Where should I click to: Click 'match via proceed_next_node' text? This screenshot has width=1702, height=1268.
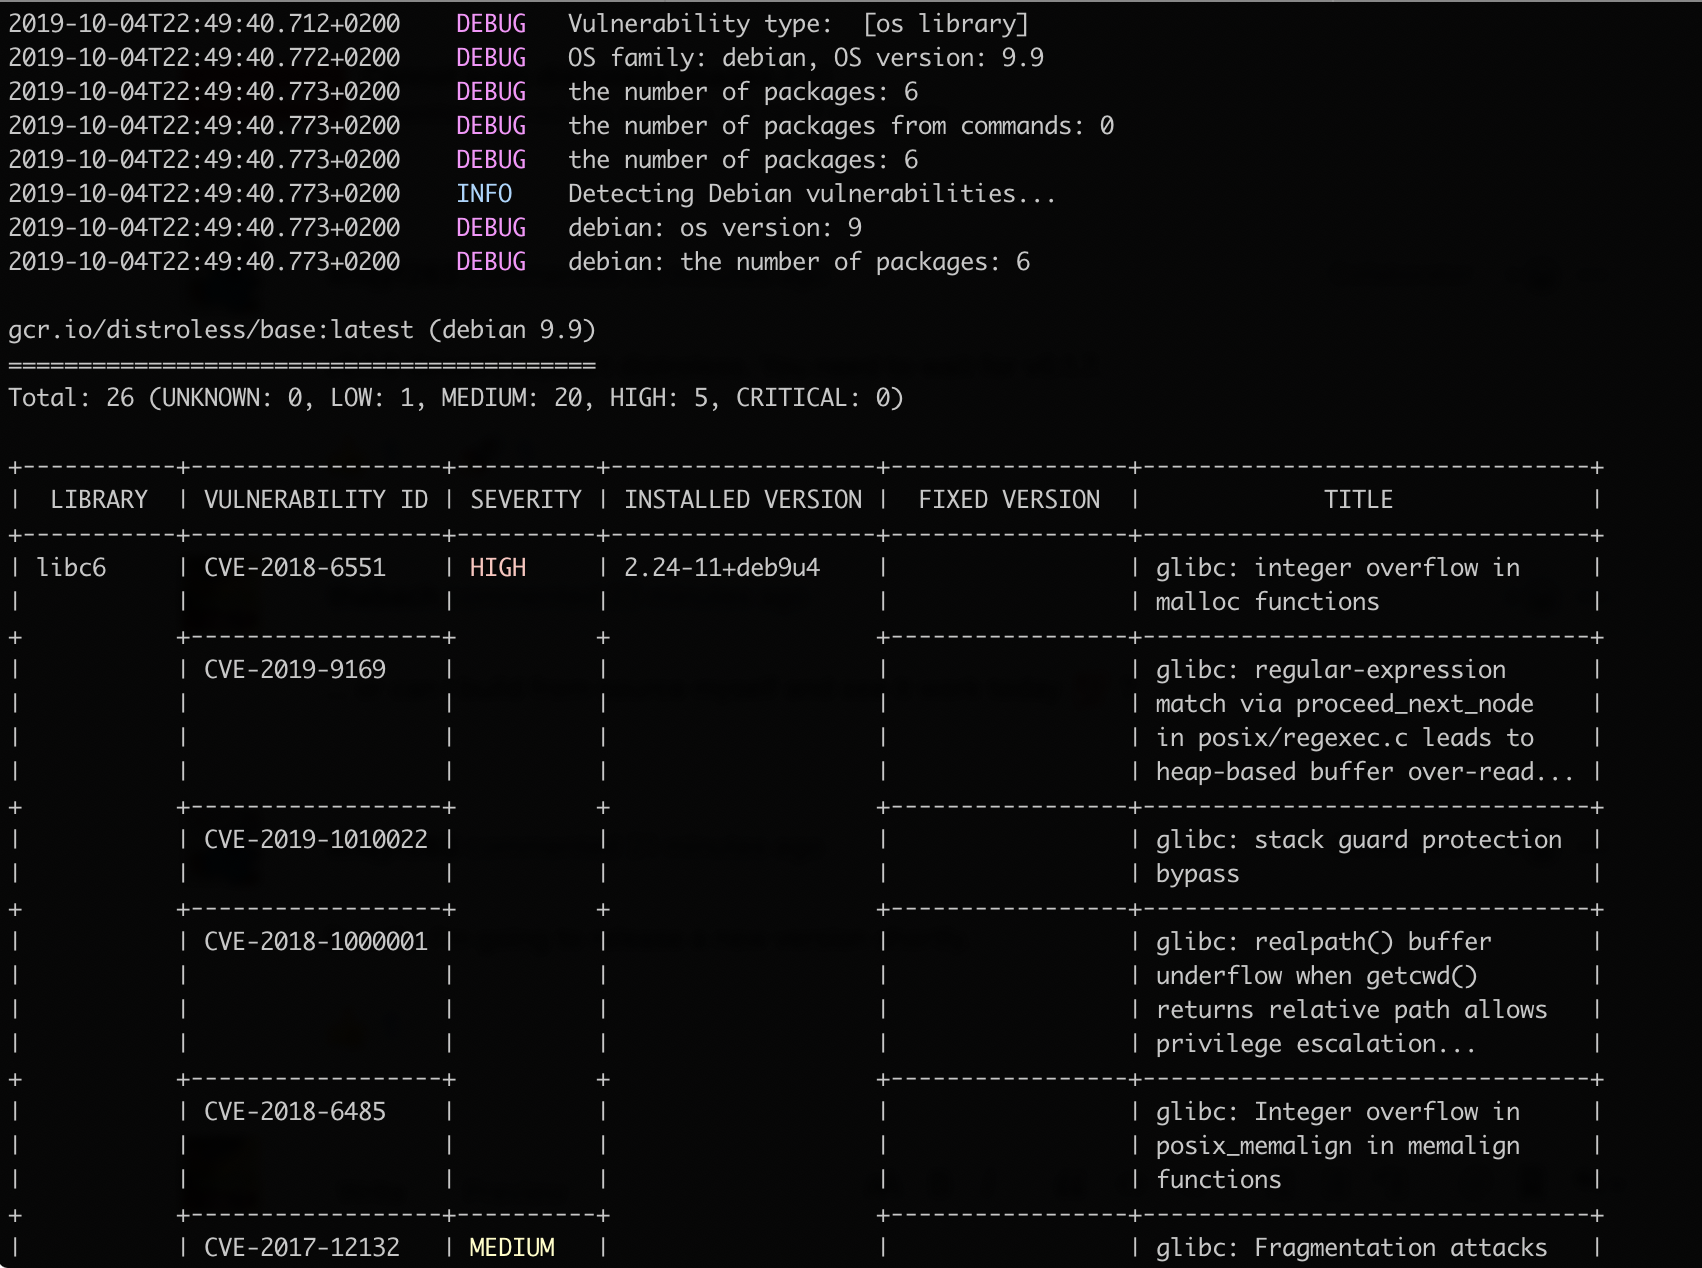[1345, 704]
